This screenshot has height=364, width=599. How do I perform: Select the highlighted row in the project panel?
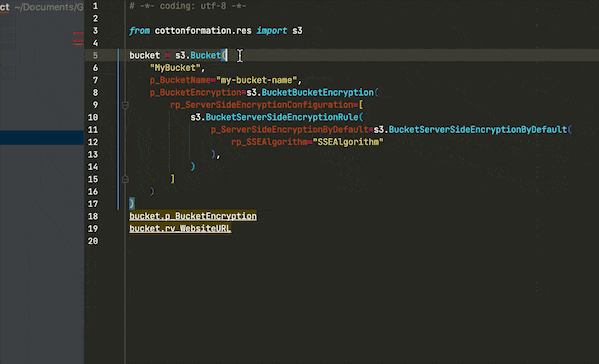pos(42,138)
